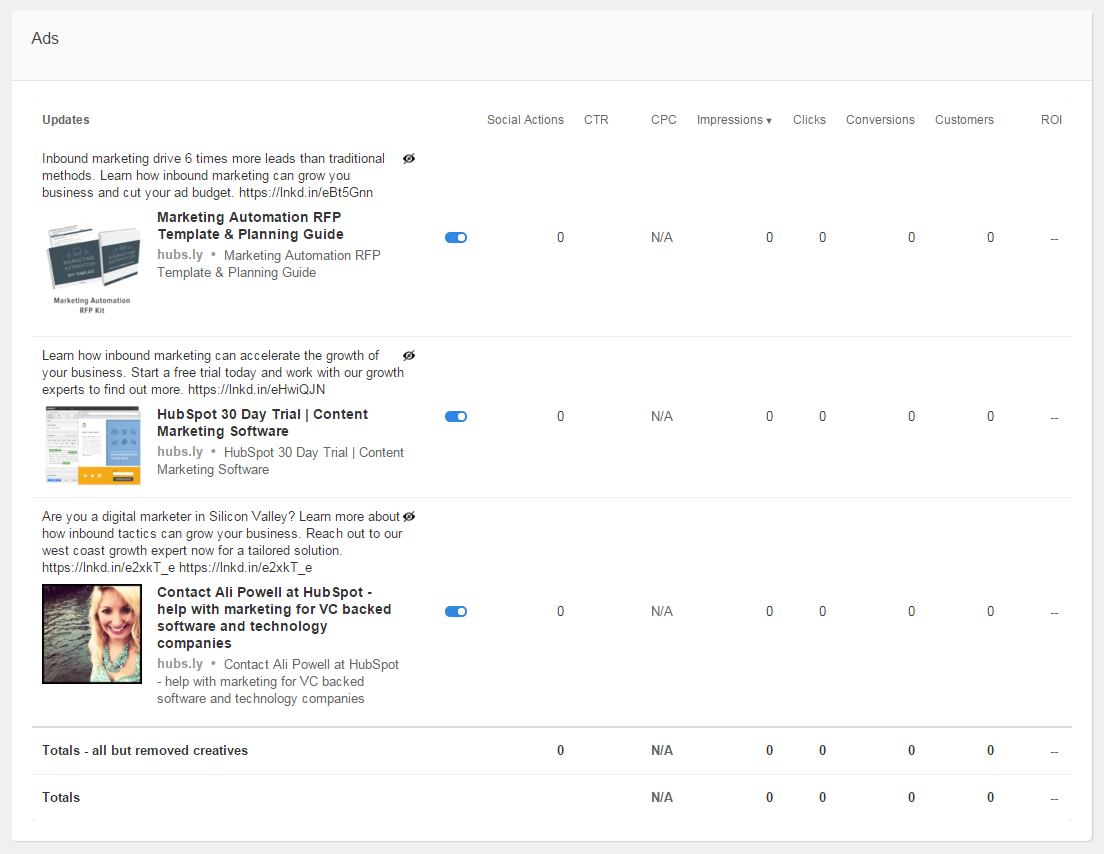Click eye icon on Inbound marketing update
Image resolution: width=1104 pixels, height=854 pixels.
pyautogui.click(x=408, y=158)
